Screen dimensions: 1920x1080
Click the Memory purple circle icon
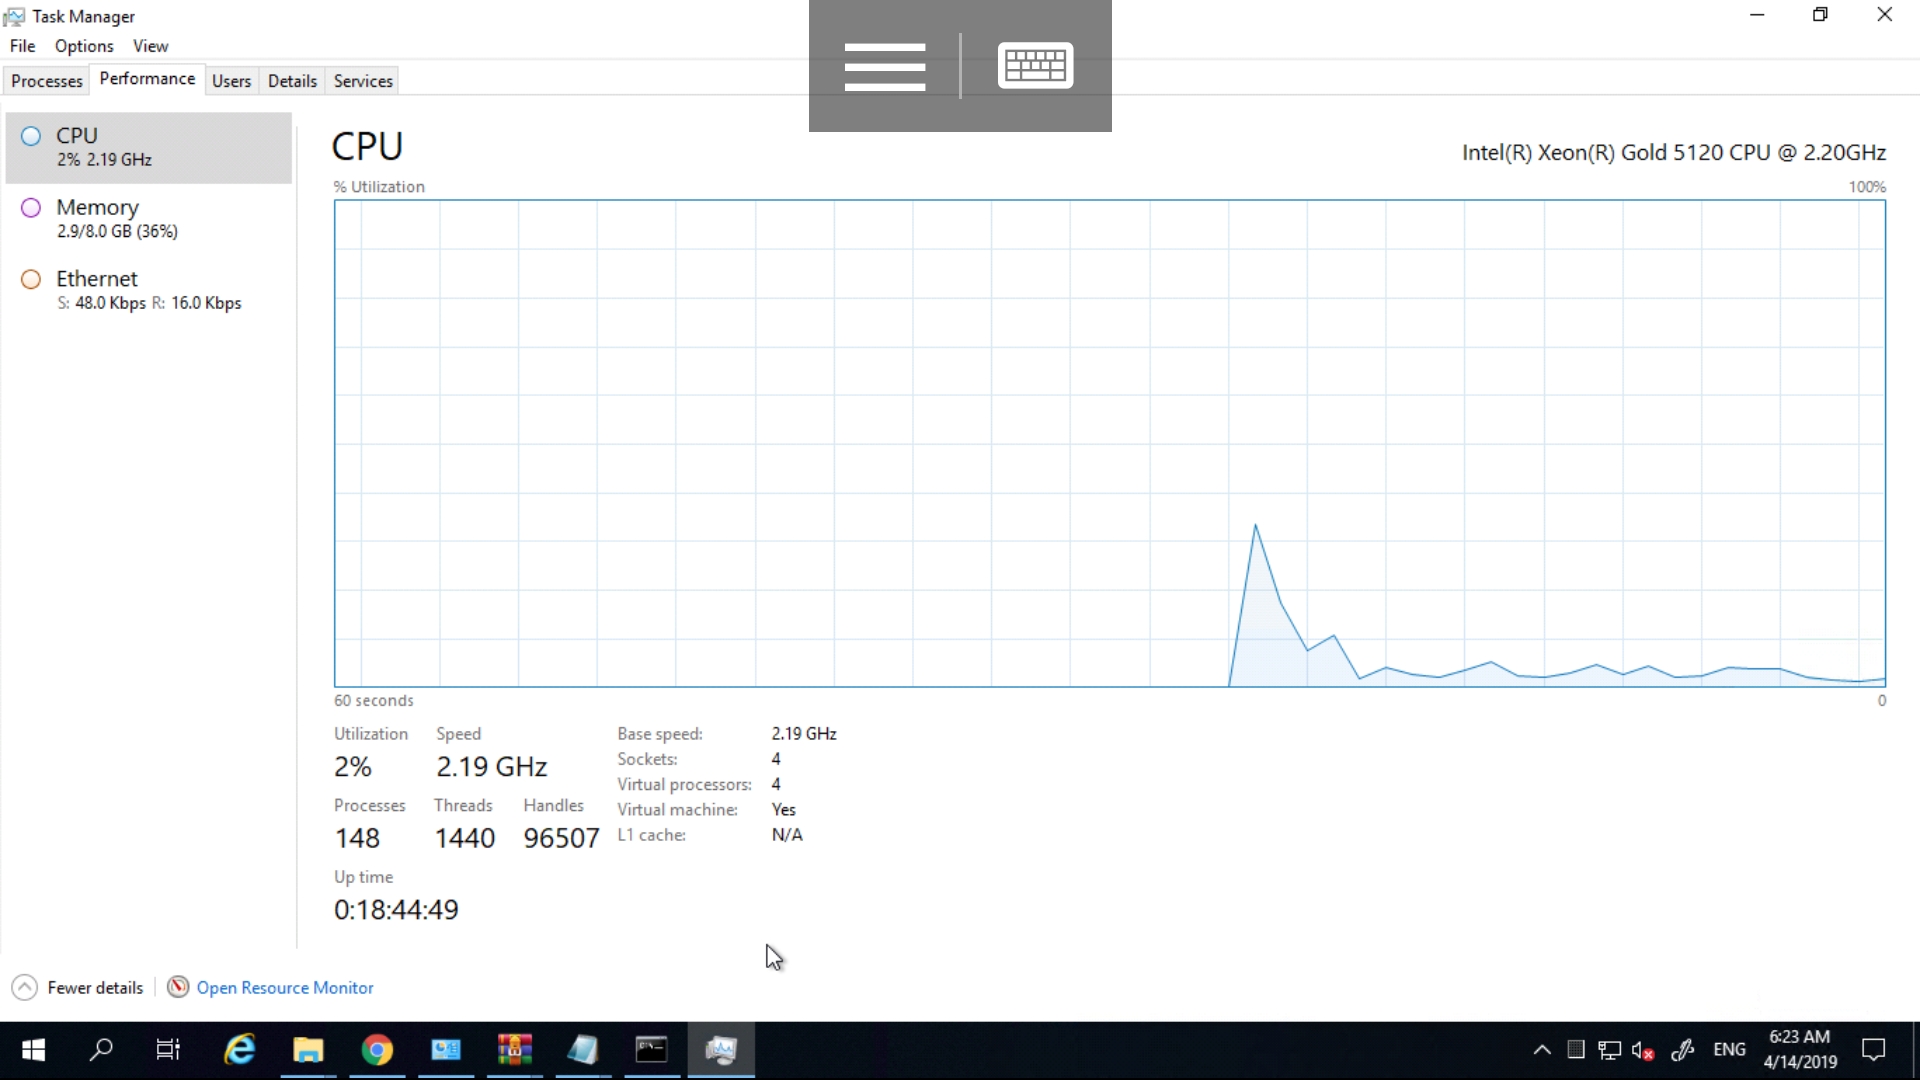(x=31, y=208)
